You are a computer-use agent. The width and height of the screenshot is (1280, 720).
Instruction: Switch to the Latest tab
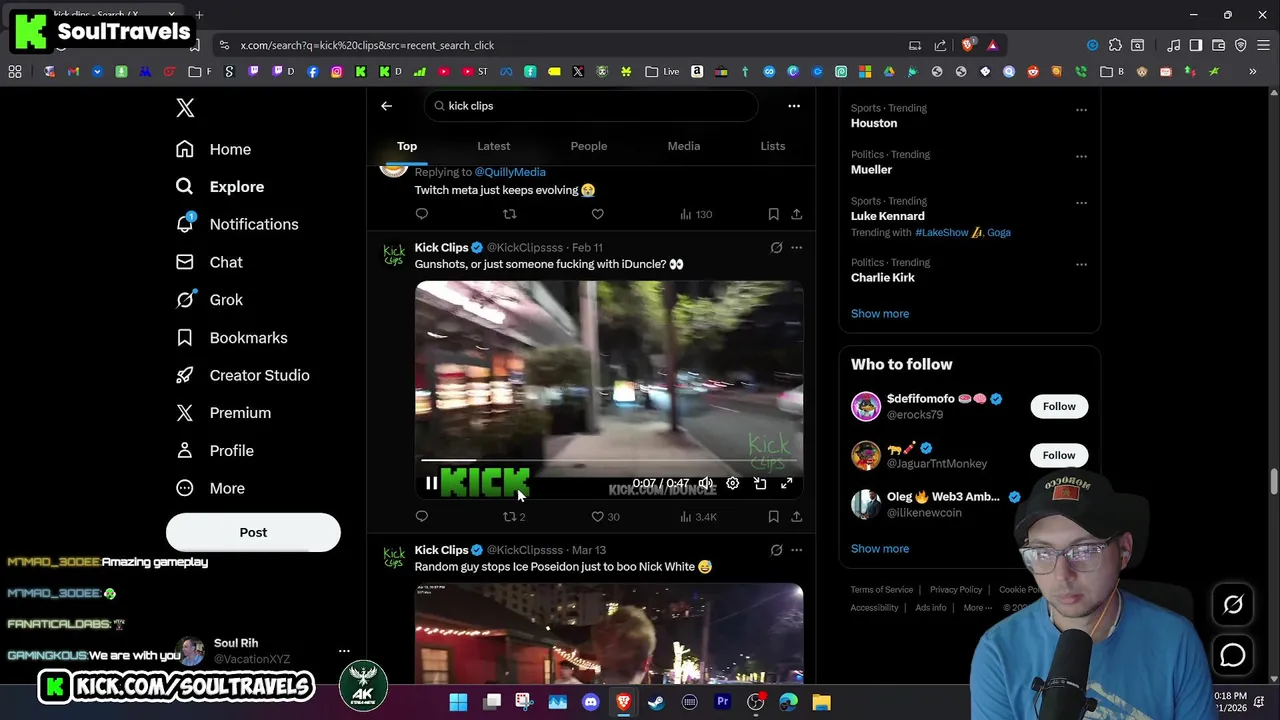coord(493,146)
